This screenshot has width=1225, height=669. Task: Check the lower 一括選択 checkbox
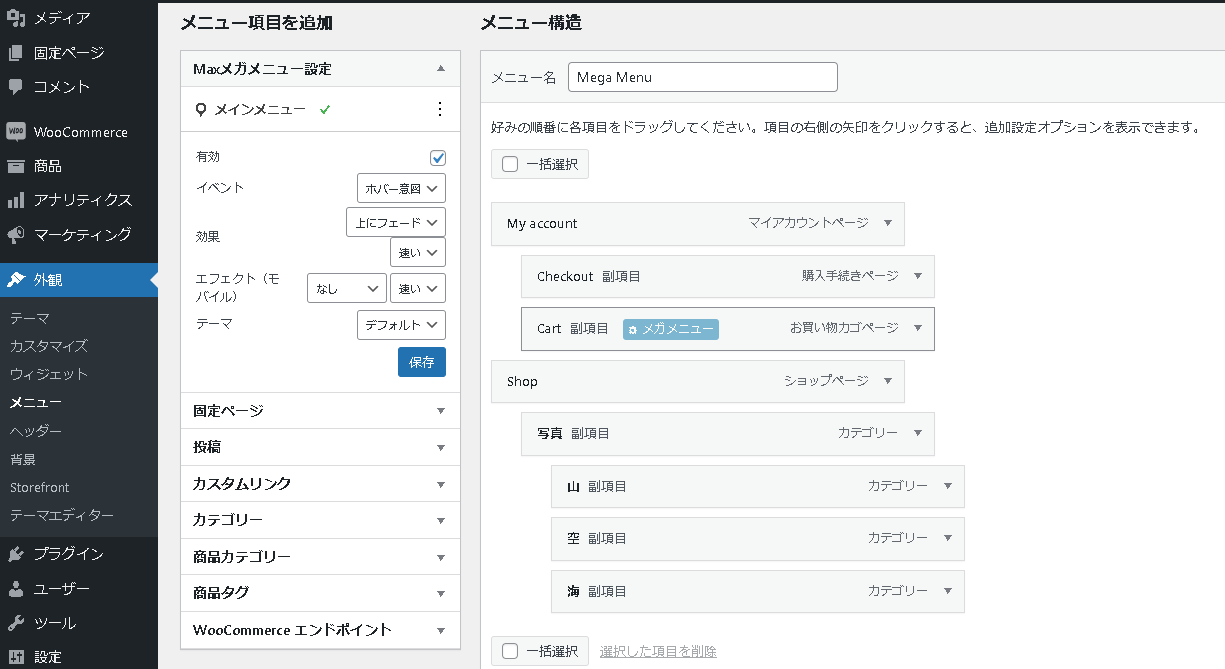(x=510, y=651)
